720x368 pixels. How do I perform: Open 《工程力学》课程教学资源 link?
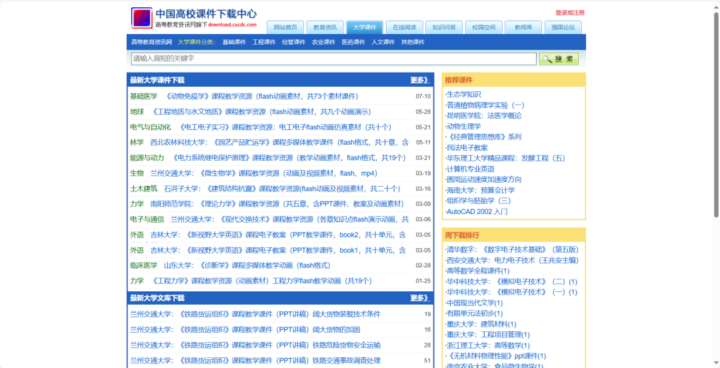pos(261,281)
